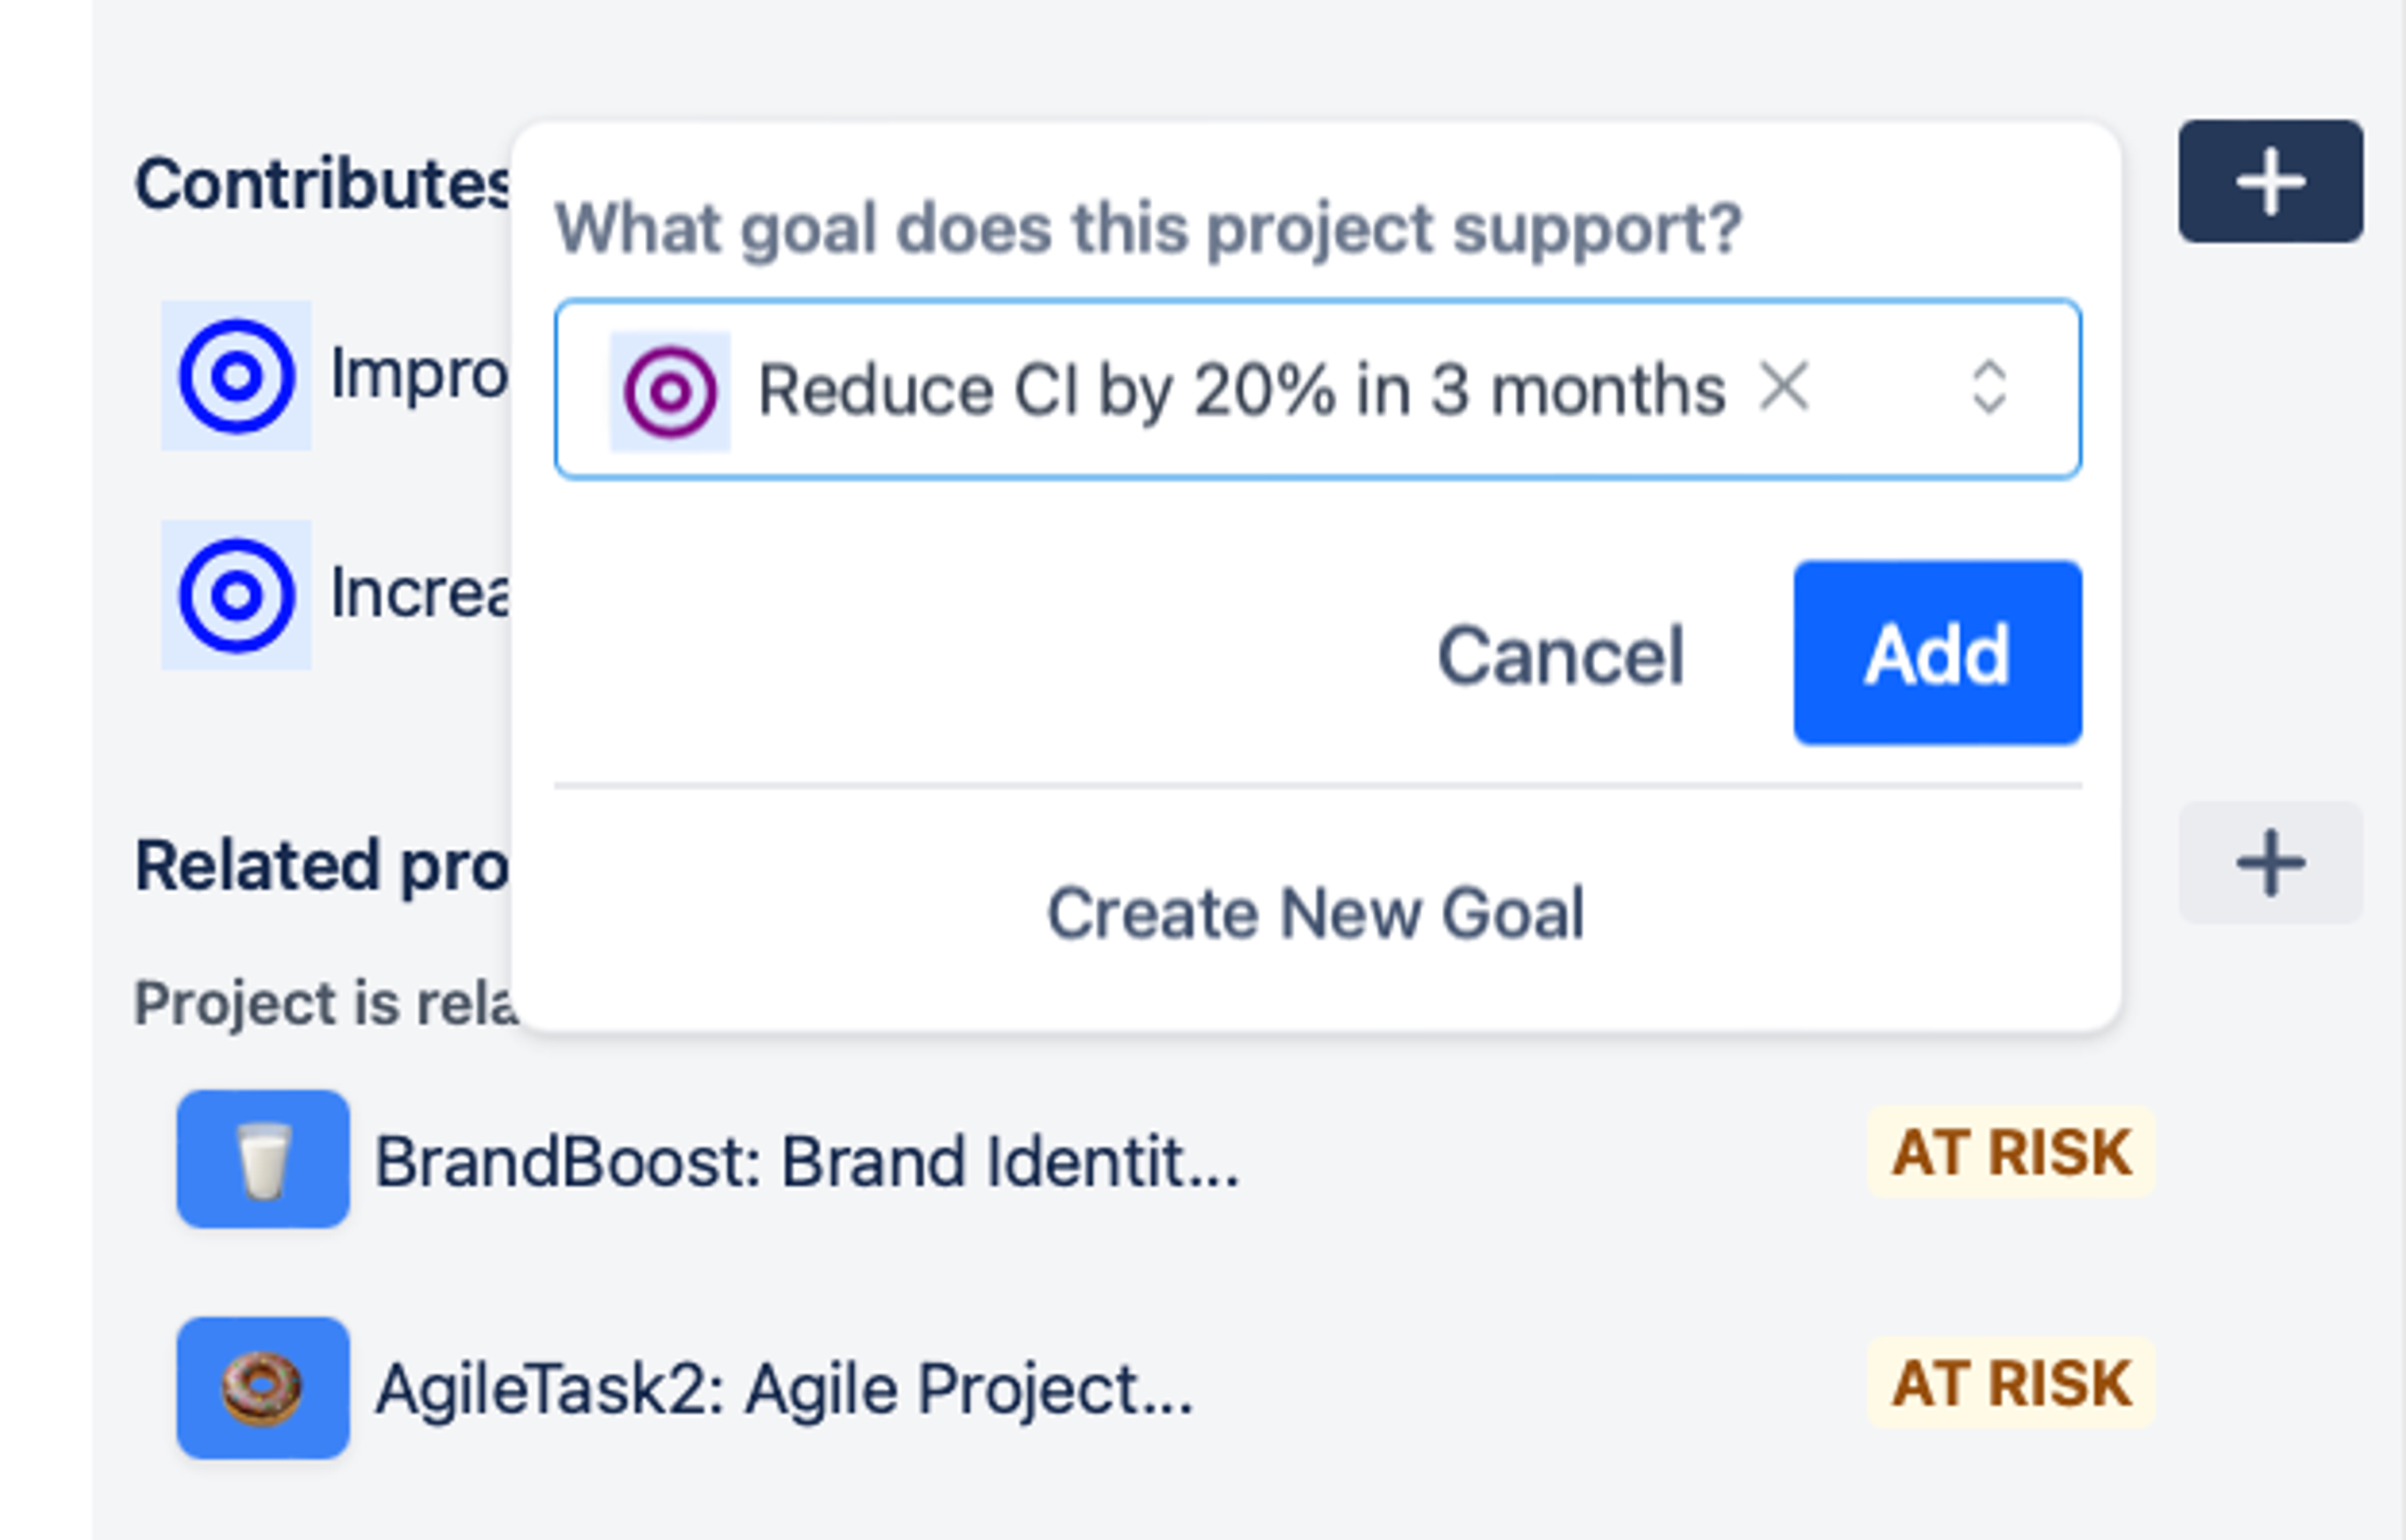This screenshot has height=1540, width=2406.
Task: Open the 'Reduce CI by 20% in 3 months' combo box
Action: [1240, 390]
